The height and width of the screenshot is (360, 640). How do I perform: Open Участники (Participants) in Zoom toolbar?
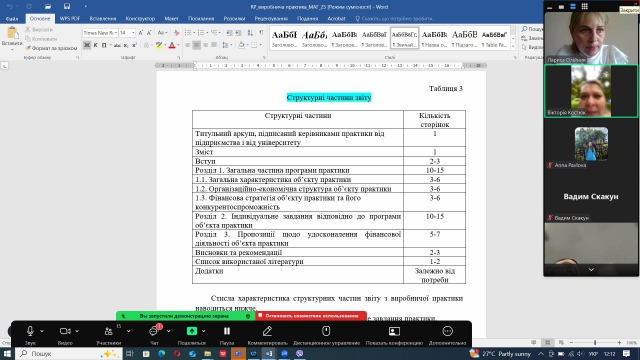[x=109, y=334]
